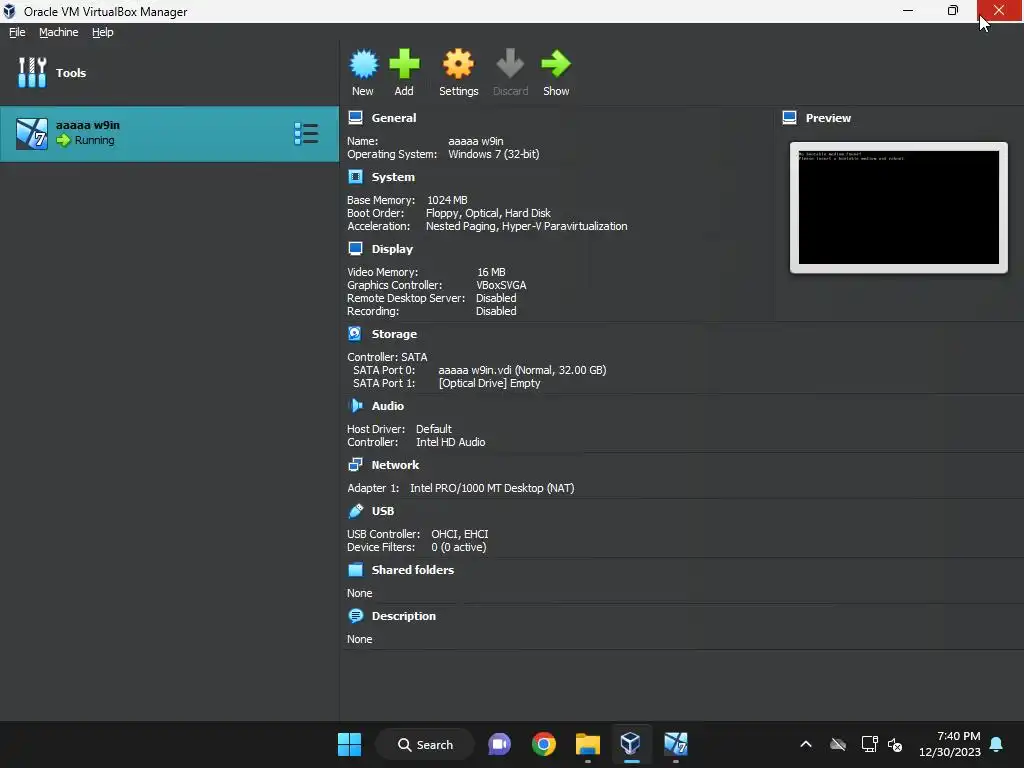This screenshot has width=1024, height=768.
Task: Click the green Add machine icon
Action: pos(404,64)
